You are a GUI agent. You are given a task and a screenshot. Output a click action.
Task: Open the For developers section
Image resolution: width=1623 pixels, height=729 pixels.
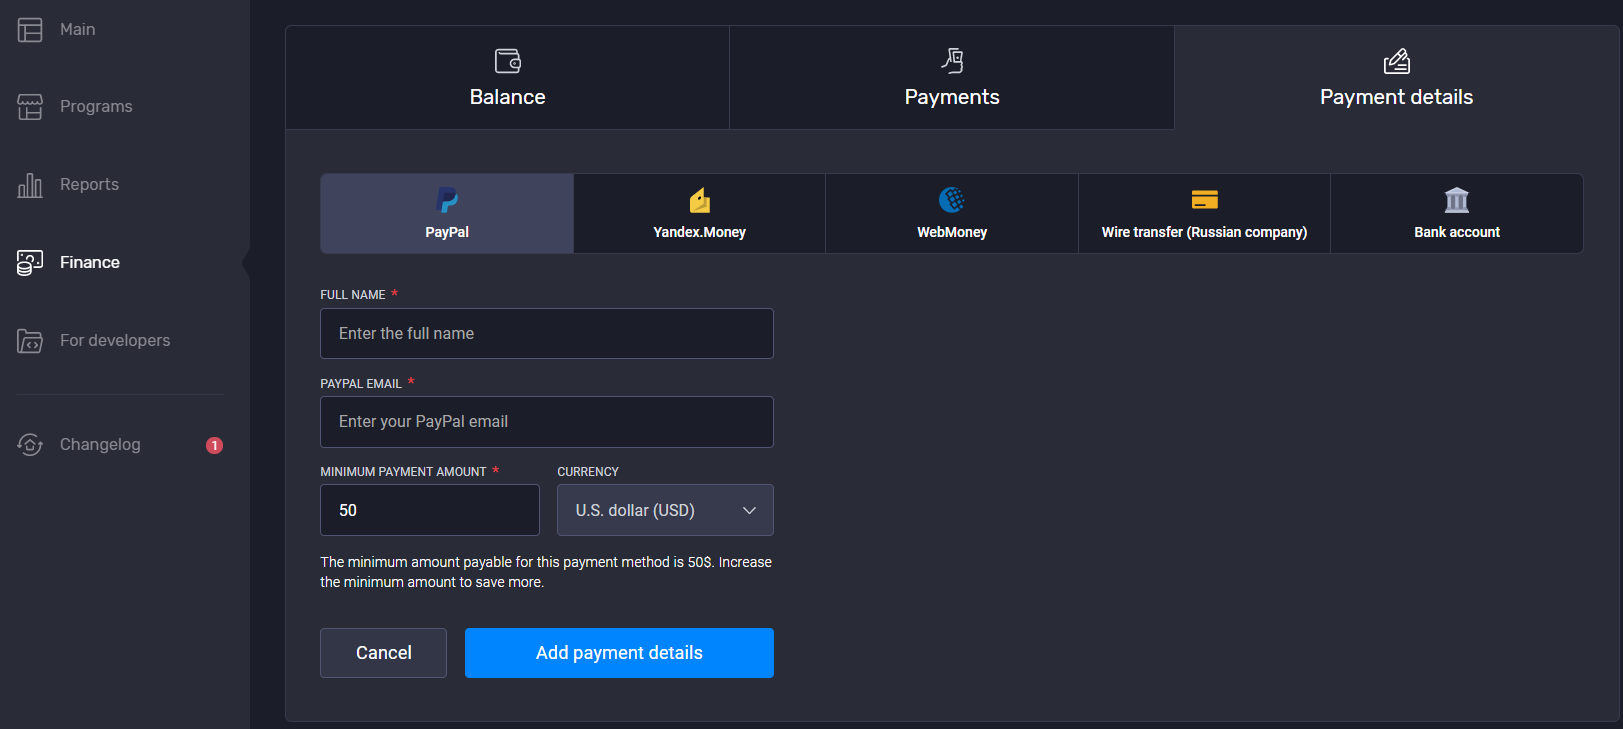click(x=115, y=341)
